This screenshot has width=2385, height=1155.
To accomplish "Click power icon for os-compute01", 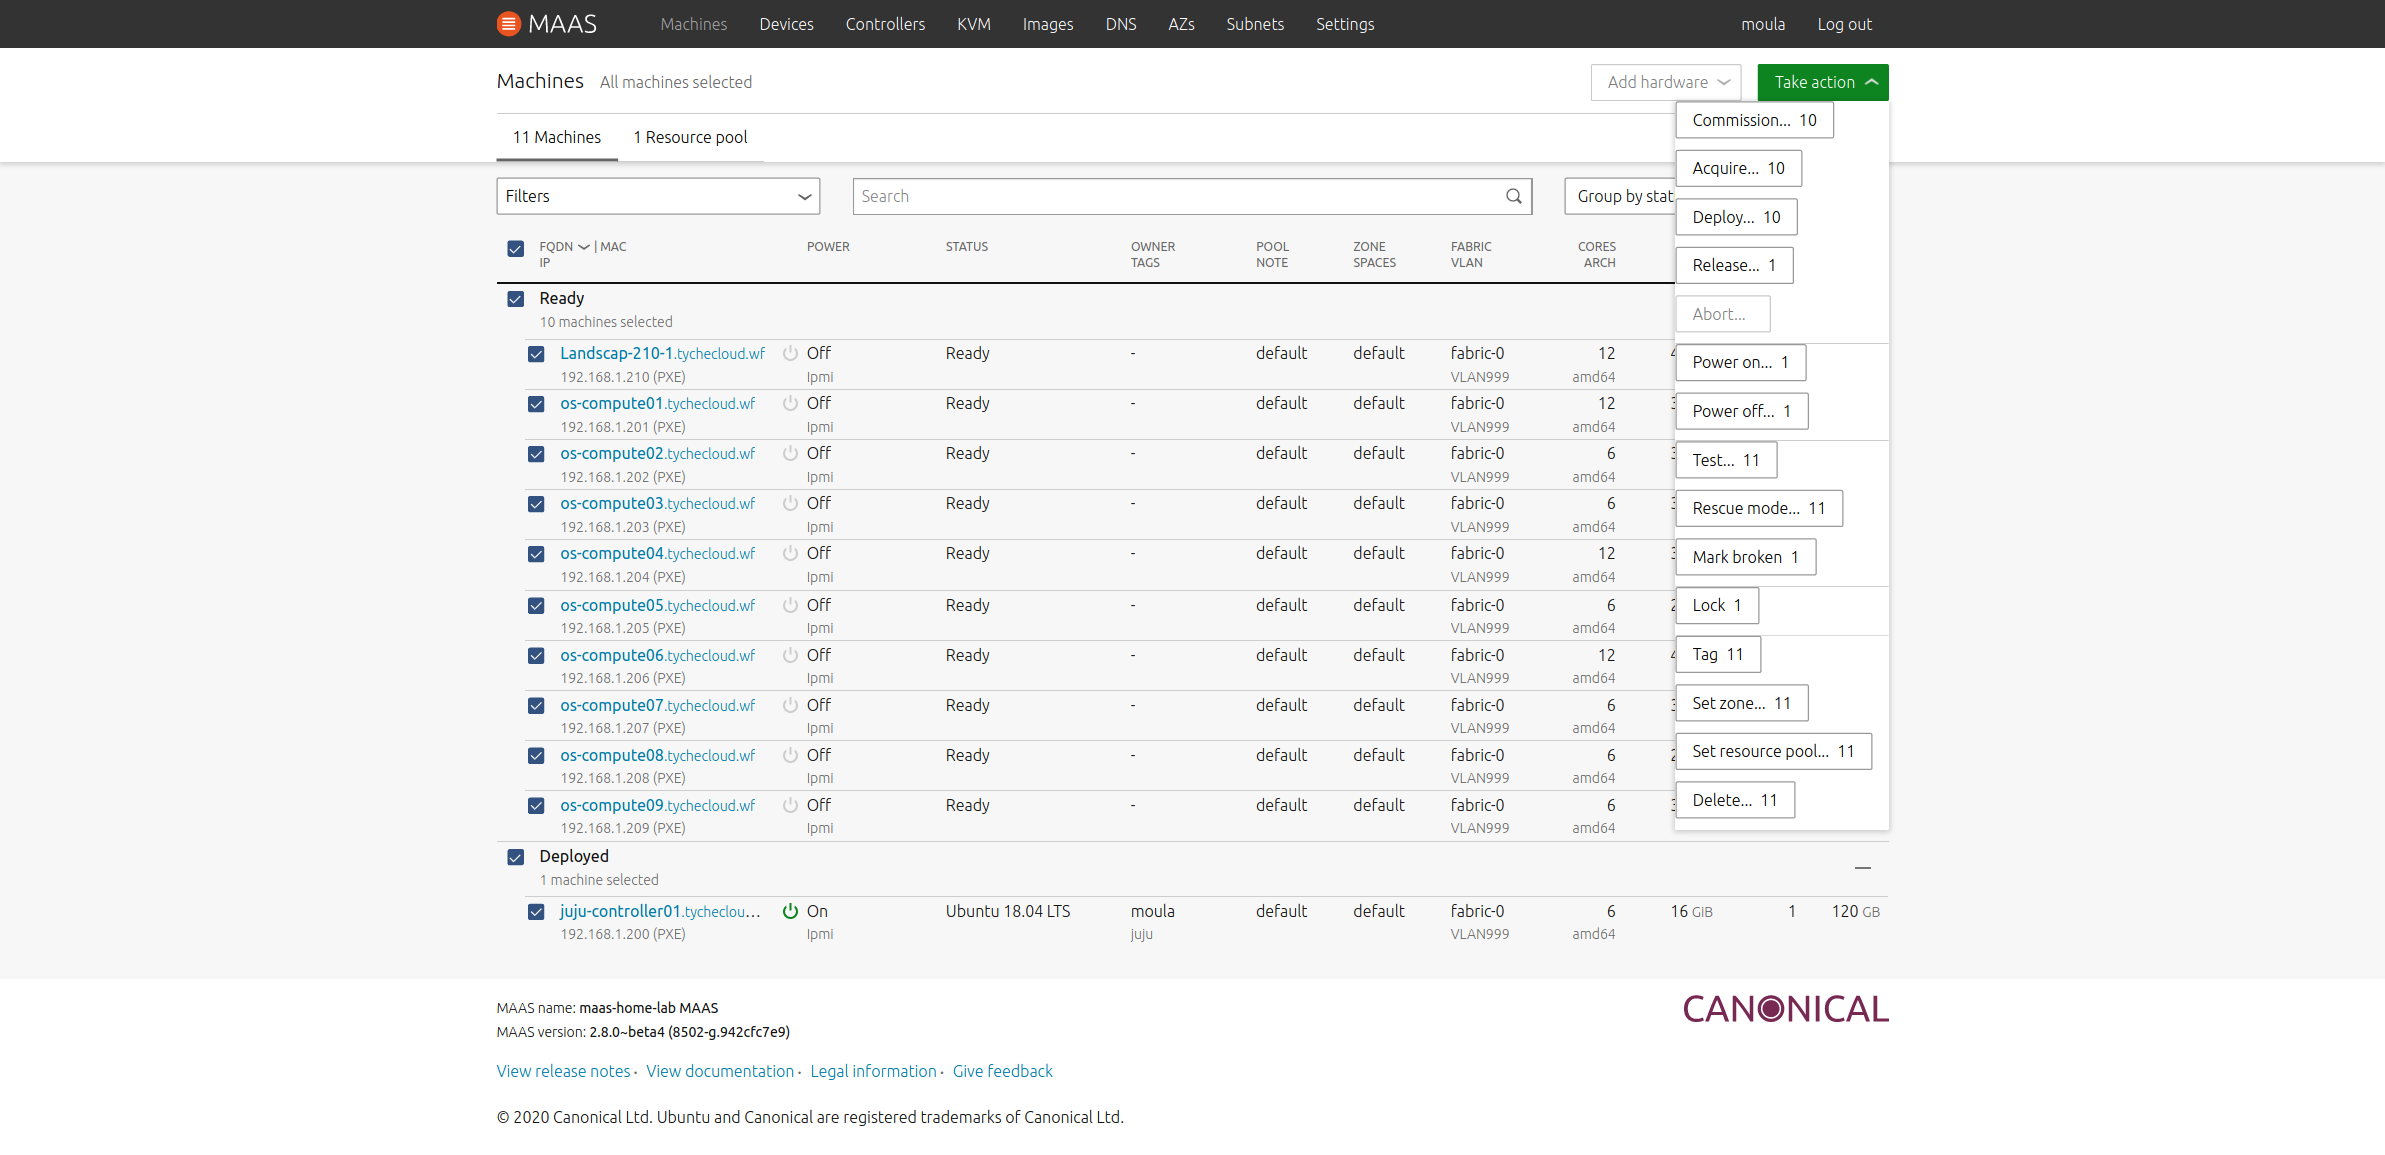I will [790, 403].
